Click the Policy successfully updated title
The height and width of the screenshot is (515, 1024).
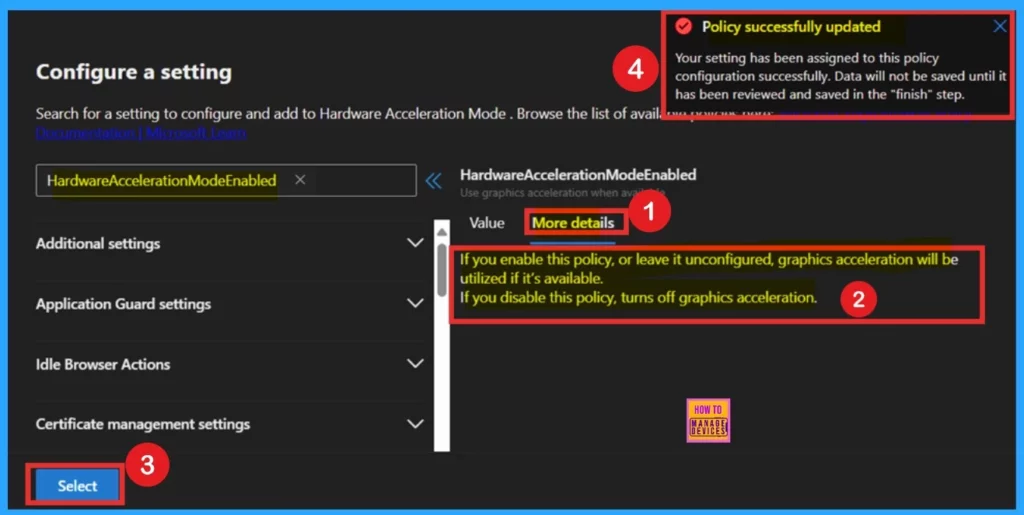pyautogui.click(x=791, y=27)
